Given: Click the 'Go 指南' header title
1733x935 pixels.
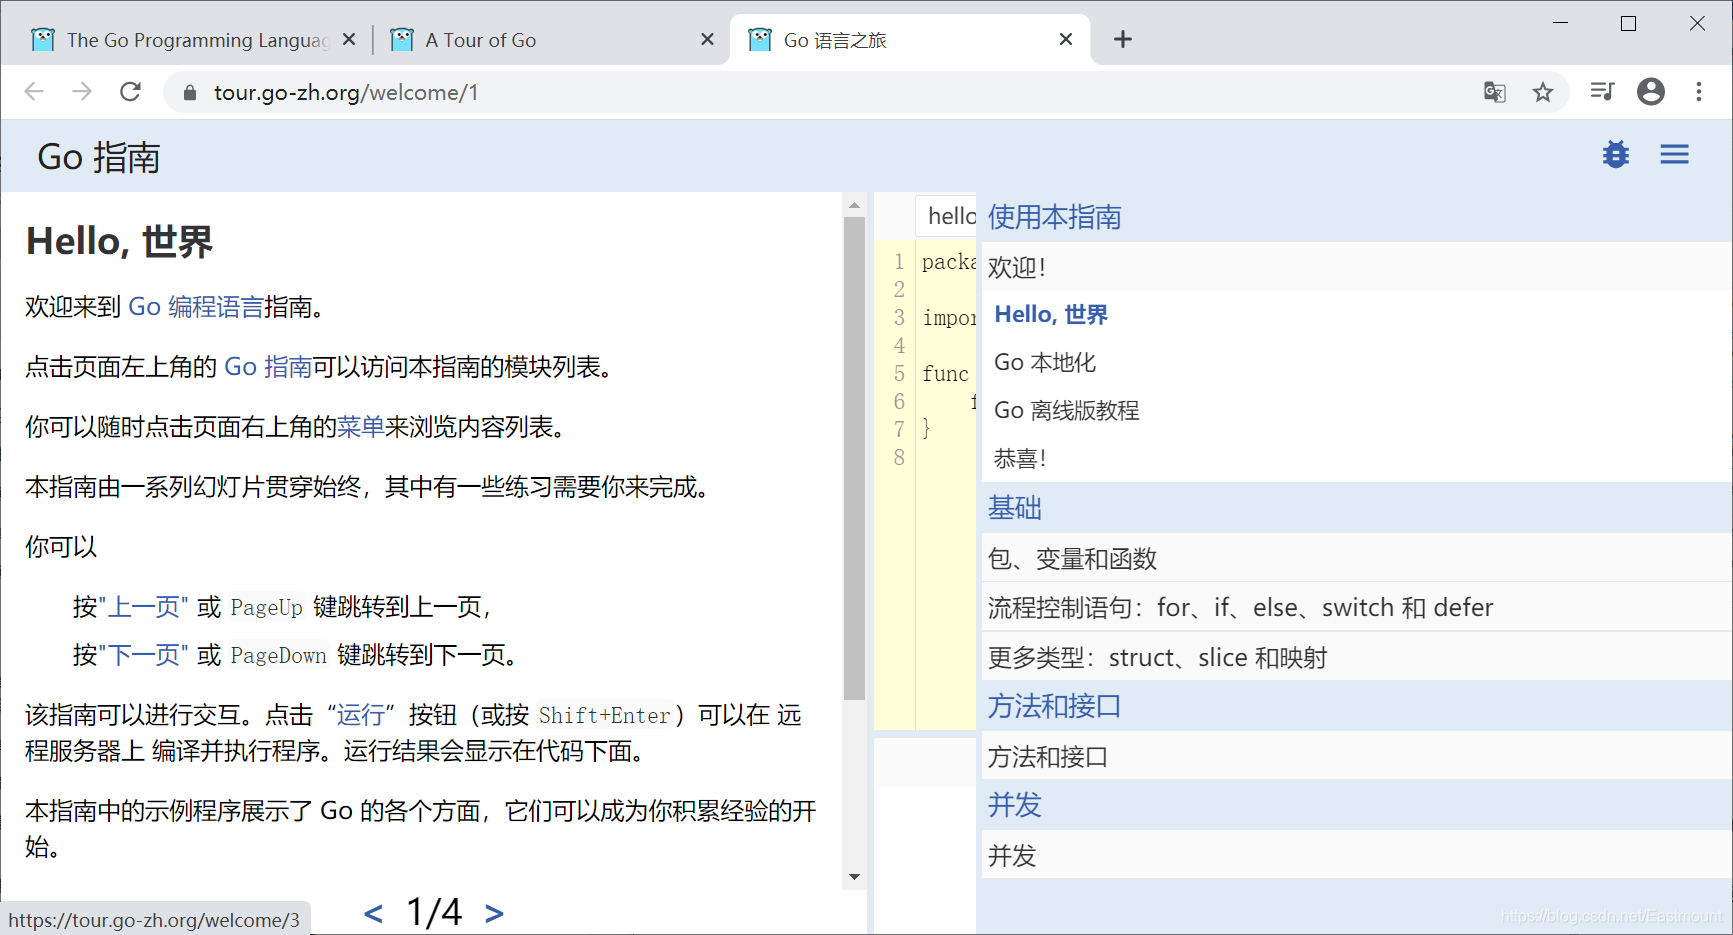Looking at the screenshot, I should click(99, 157).
